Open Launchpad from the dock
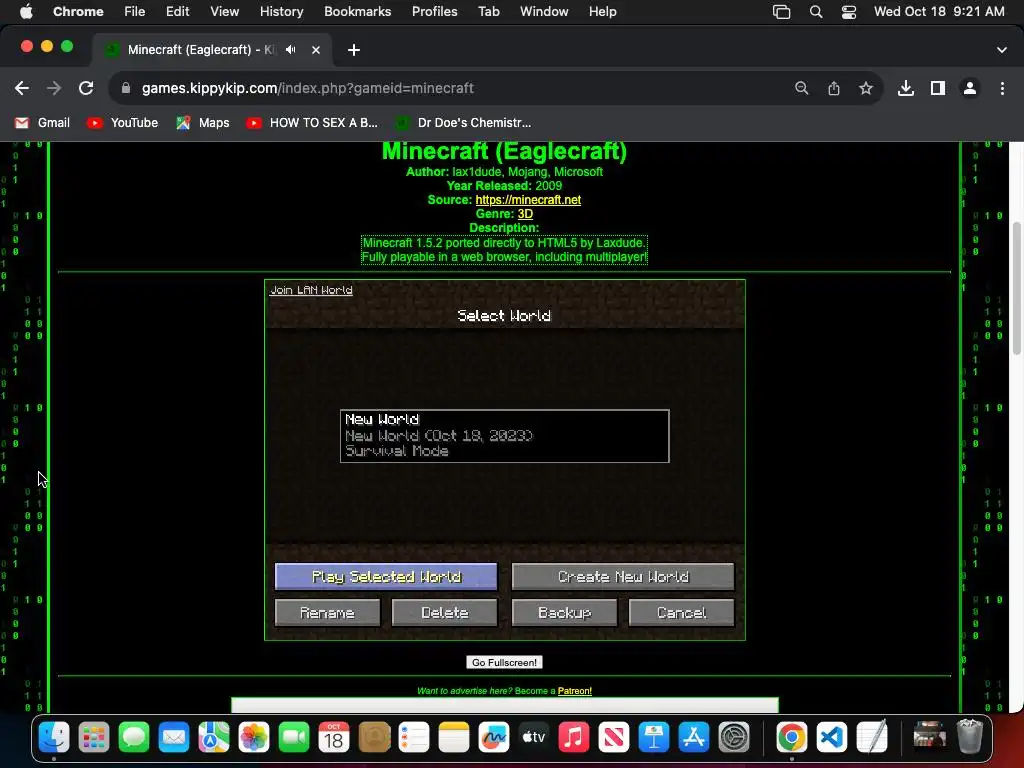1024x768 pixels. coord(94,738)
